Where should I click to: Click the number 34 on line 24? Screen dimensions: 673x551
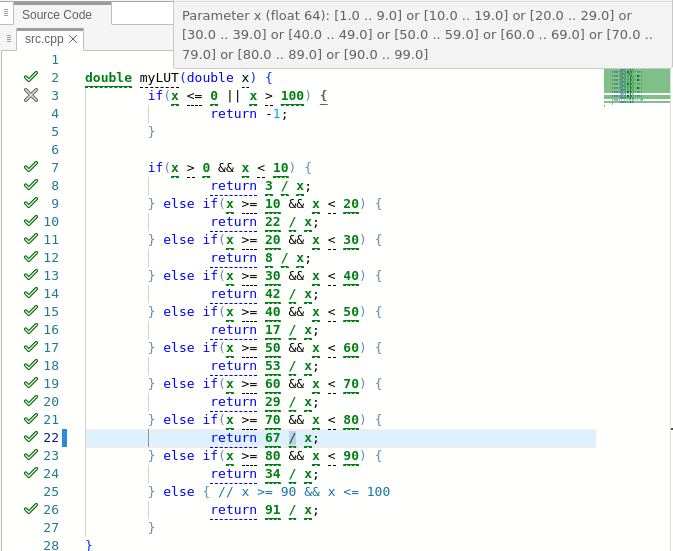coord(273,474)
